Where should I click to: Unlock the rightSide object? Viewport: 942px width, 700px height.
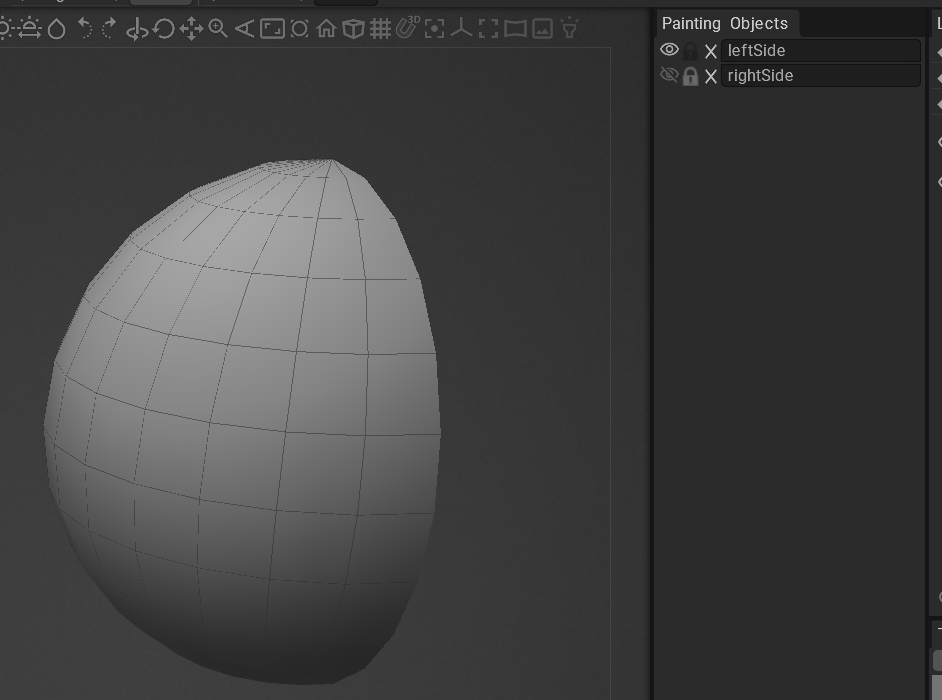[690, 76]
